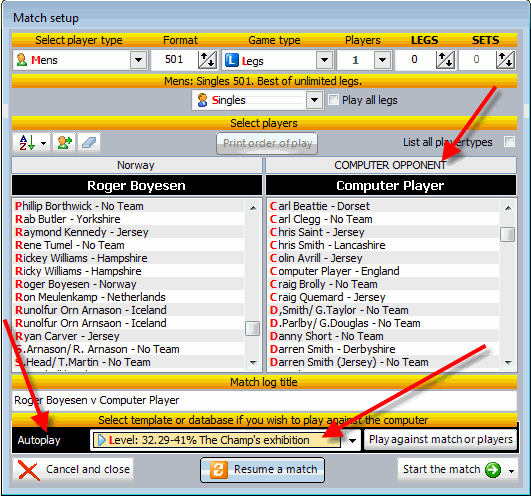Click the Match log title text field

pos(264,400)
